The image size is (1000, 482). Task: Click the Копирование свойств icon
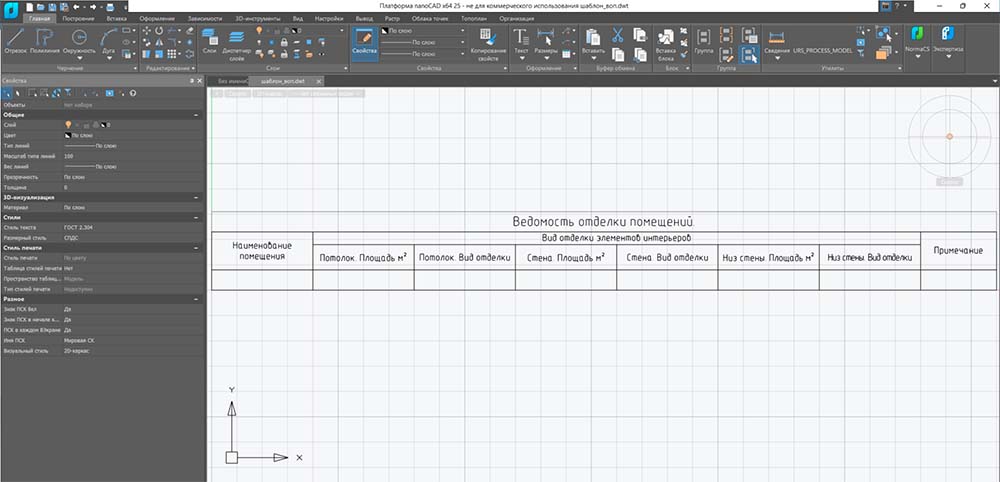[x=489, y=38]
